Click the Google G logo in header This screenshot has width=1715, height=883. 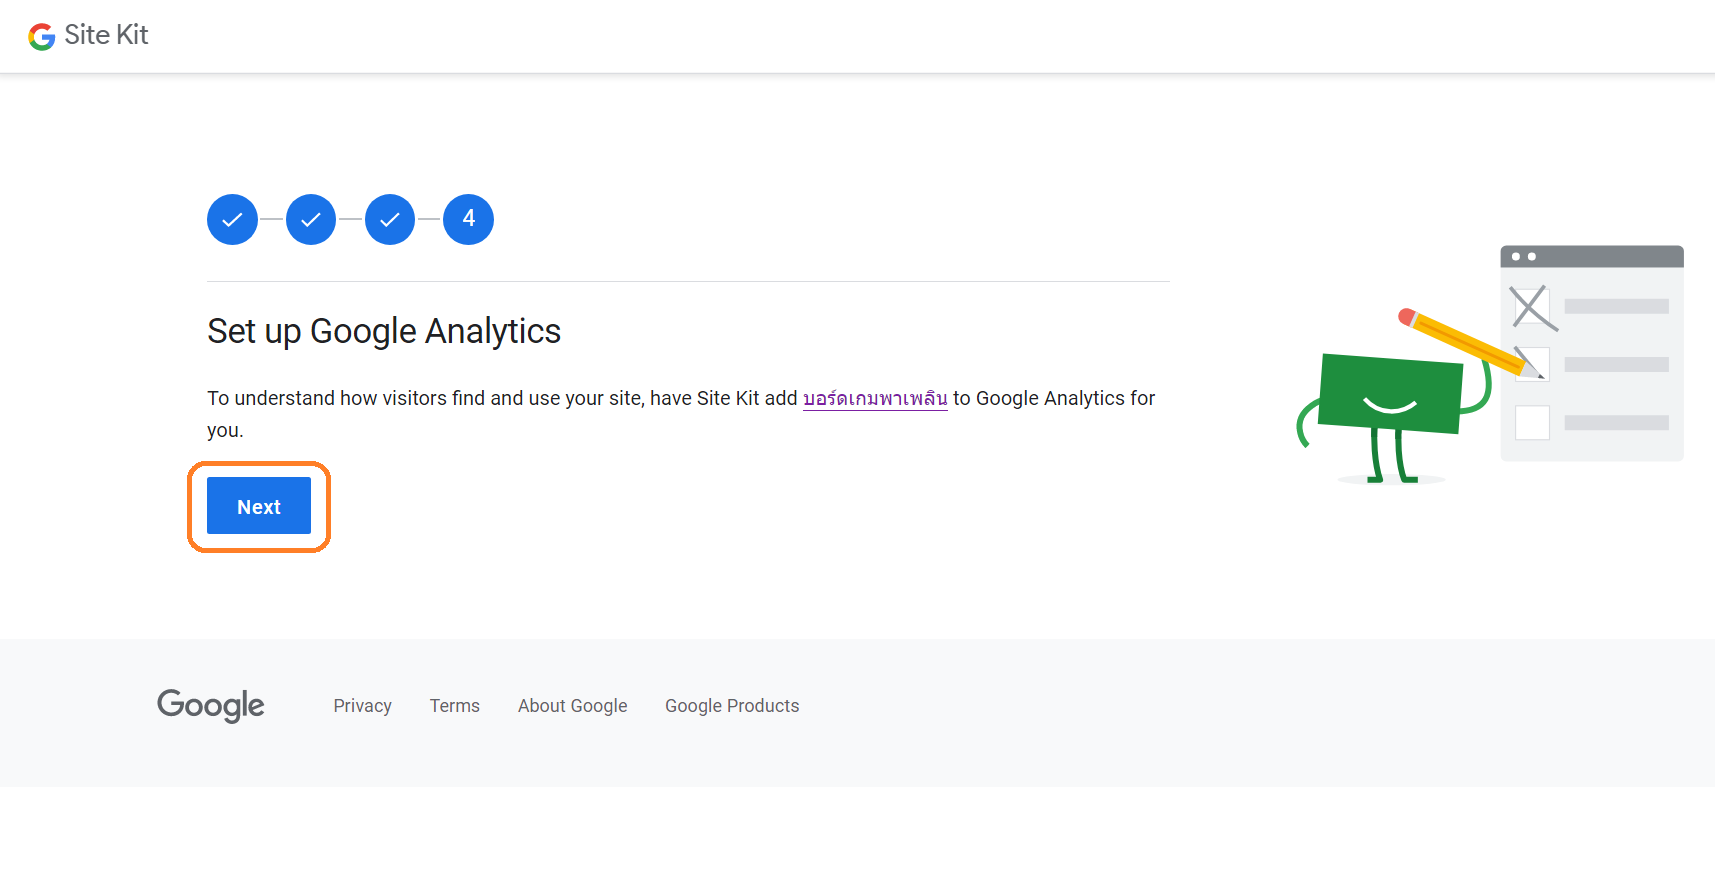(41, 37)
